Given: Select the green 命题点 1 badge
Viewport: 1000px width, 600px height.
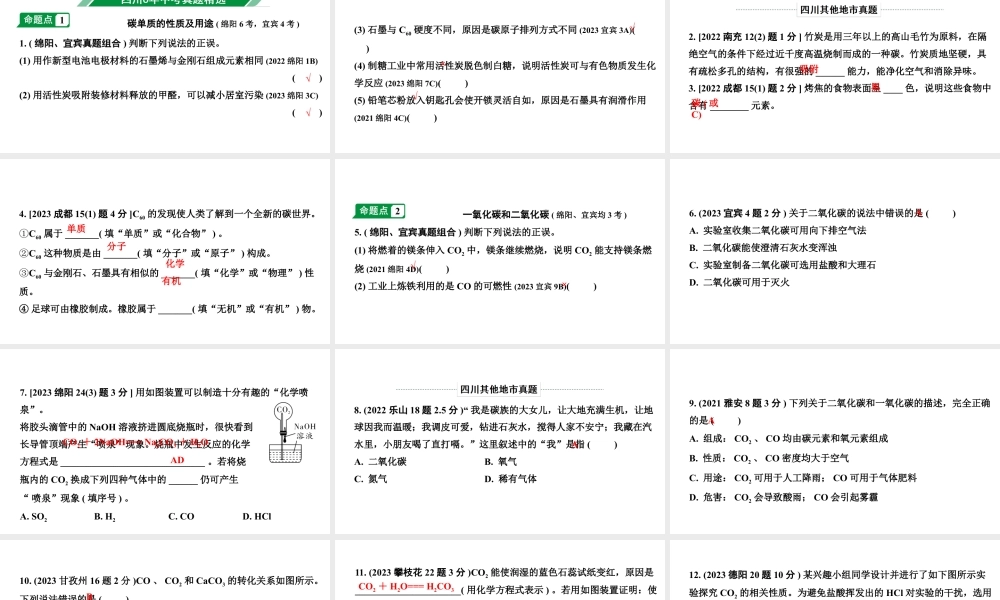Looking at the screenshot, I should (43, 20).
